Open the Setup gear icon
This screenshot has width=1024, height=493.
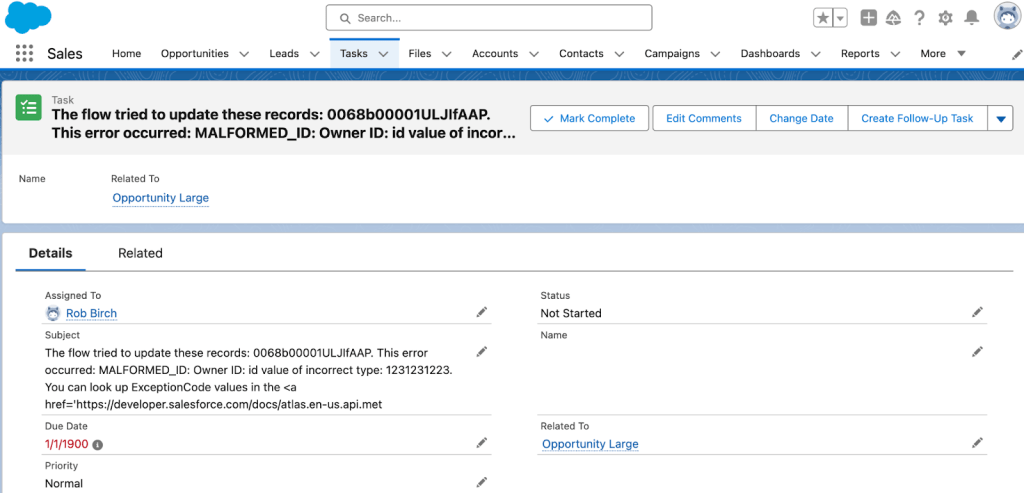pos(945,18)
